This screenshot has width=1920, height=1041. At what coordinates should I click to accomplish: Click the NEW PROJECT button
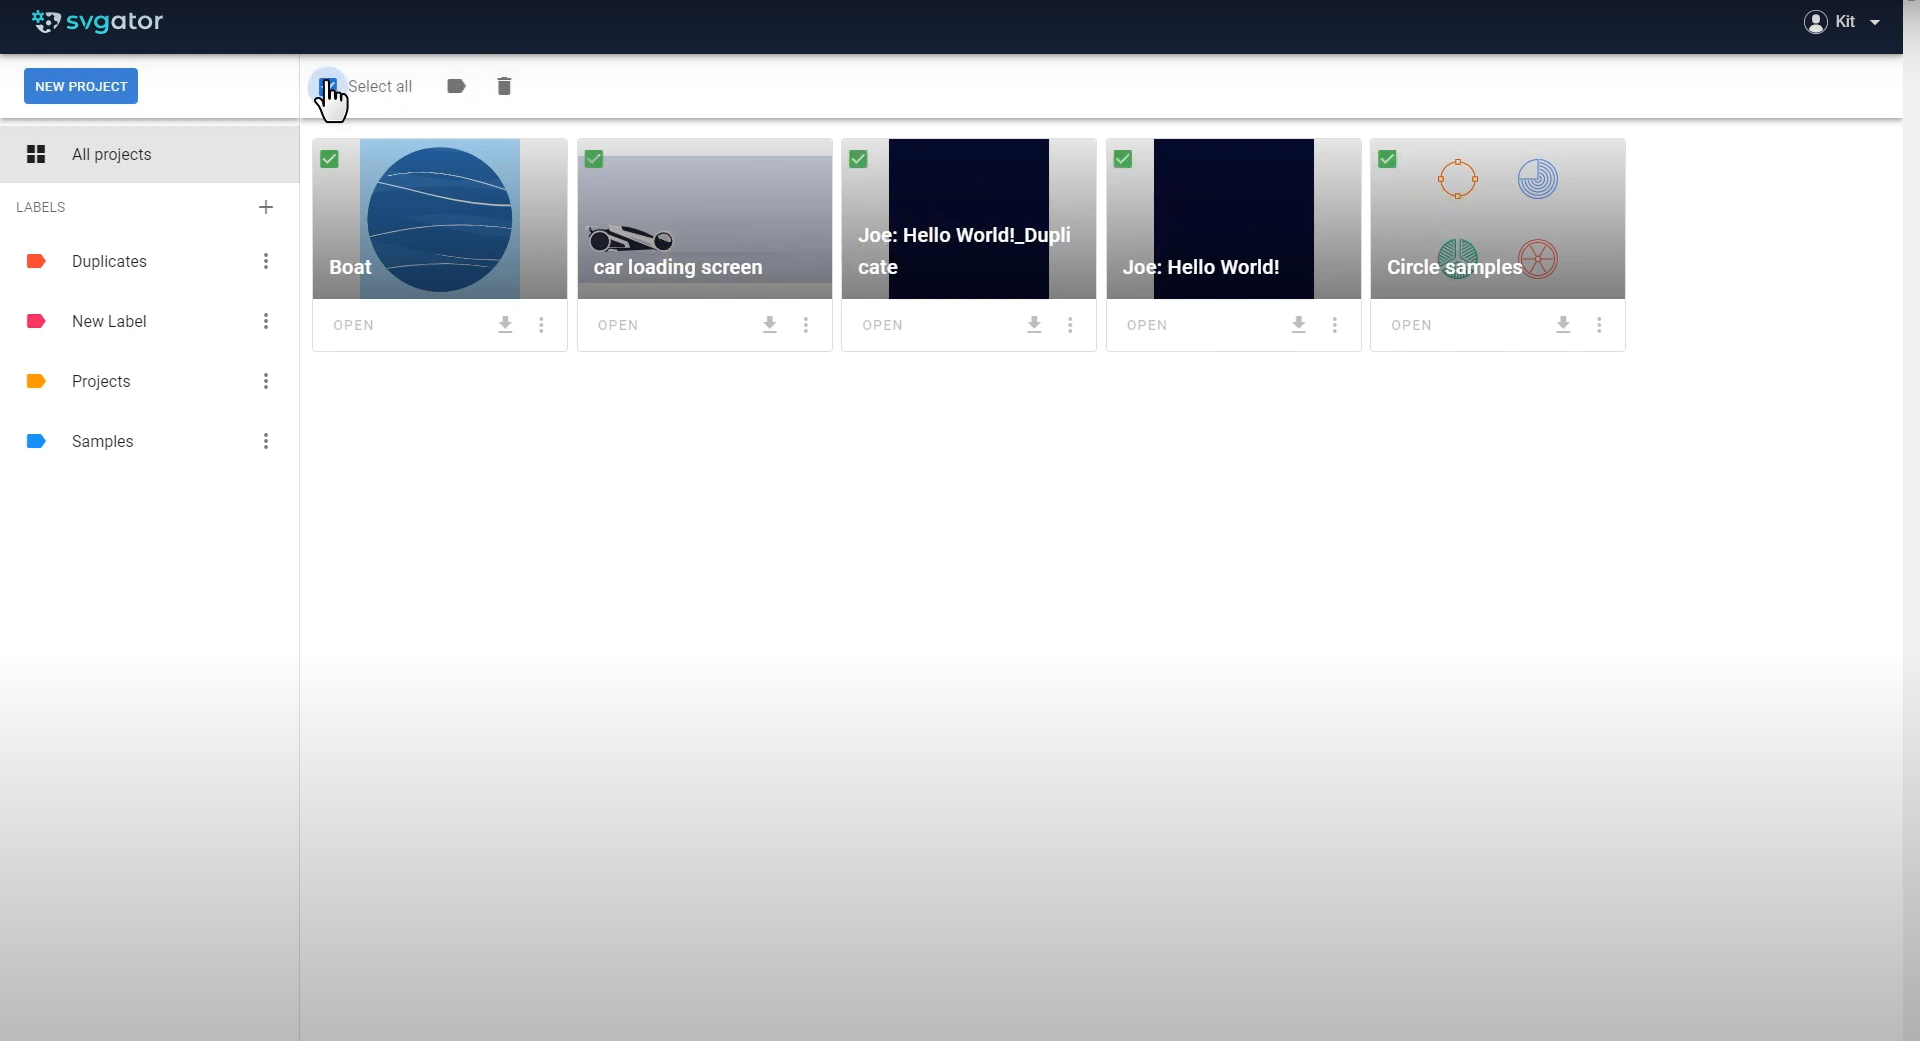click(x=81, y=86)
